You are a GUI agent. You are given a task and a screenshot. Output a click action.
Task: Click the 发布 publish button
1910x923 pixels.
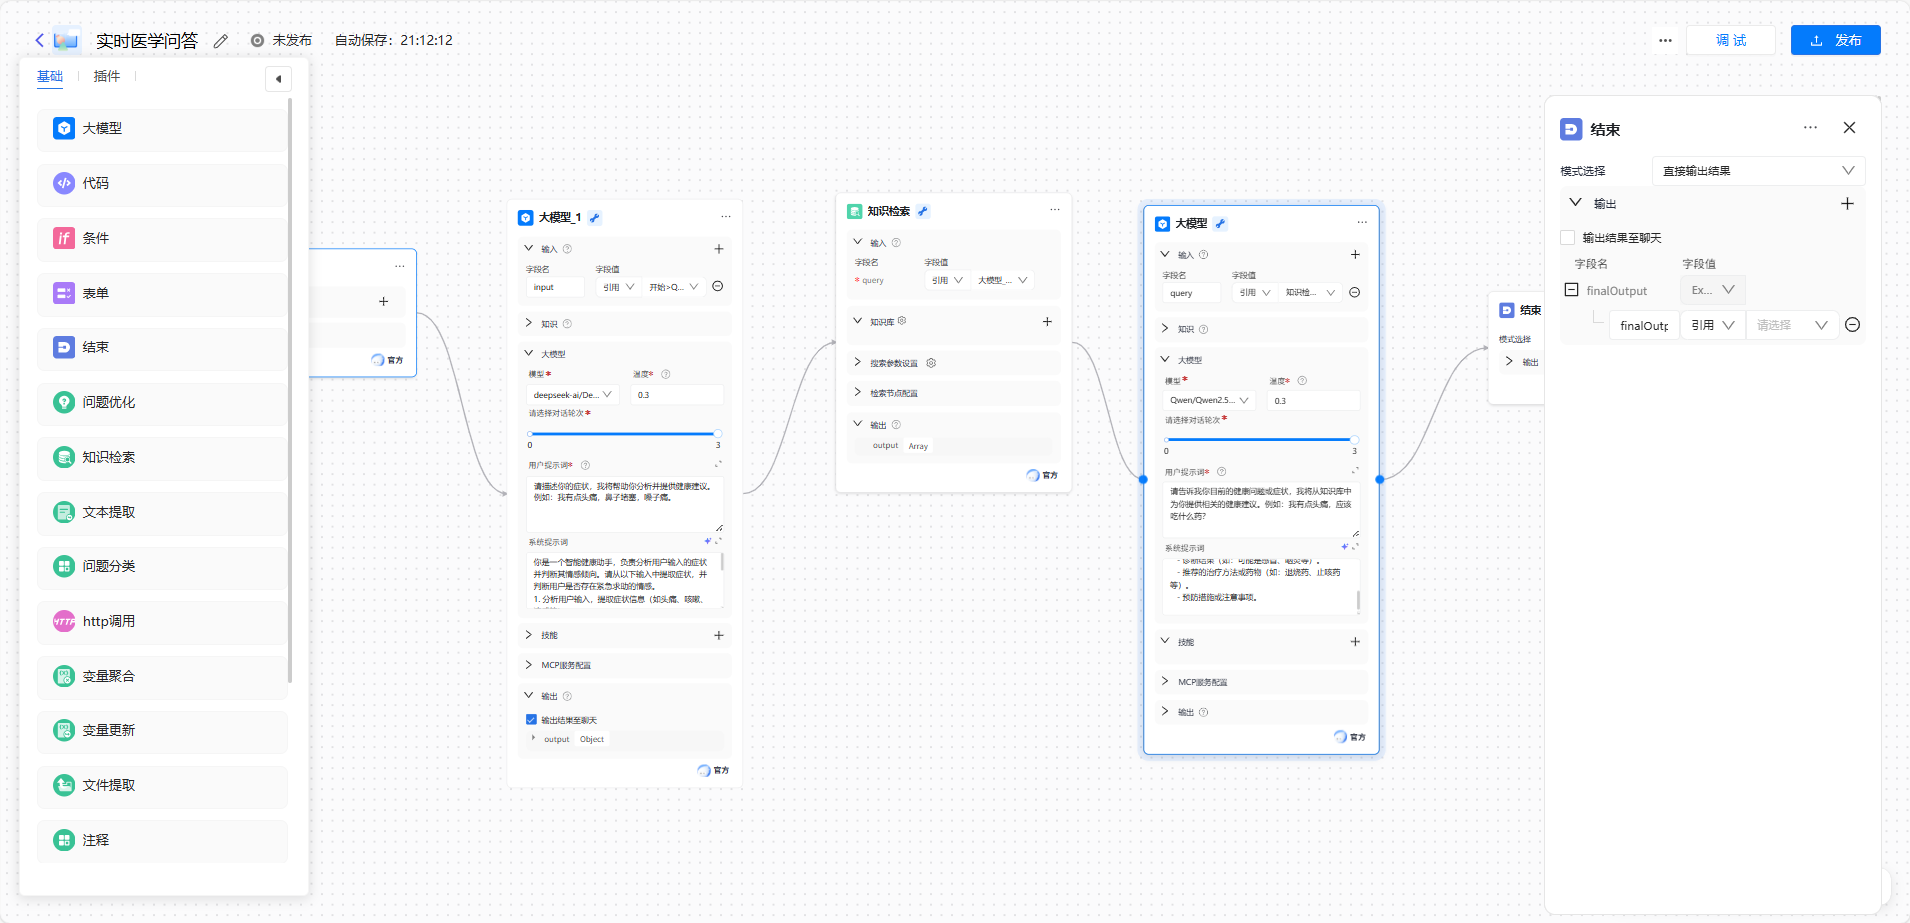pyautogui.click(x=1836, y=40)
